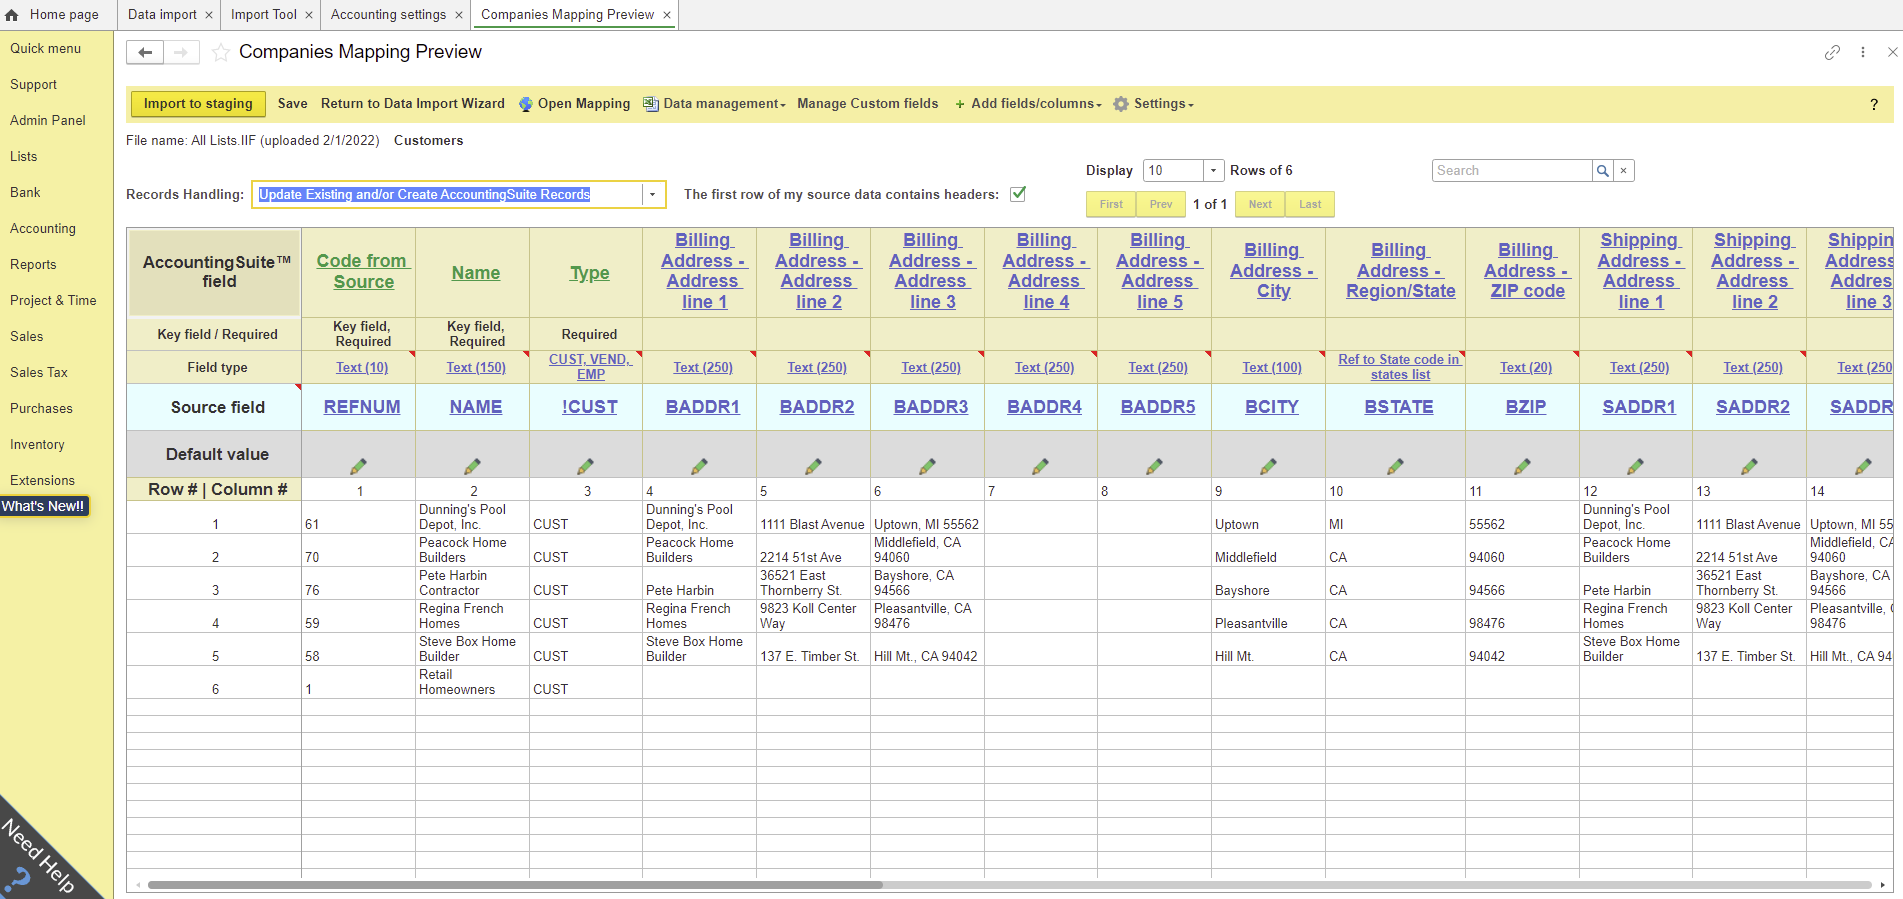Close the Companies Mapping Preview tab

[x=667, y=15]
